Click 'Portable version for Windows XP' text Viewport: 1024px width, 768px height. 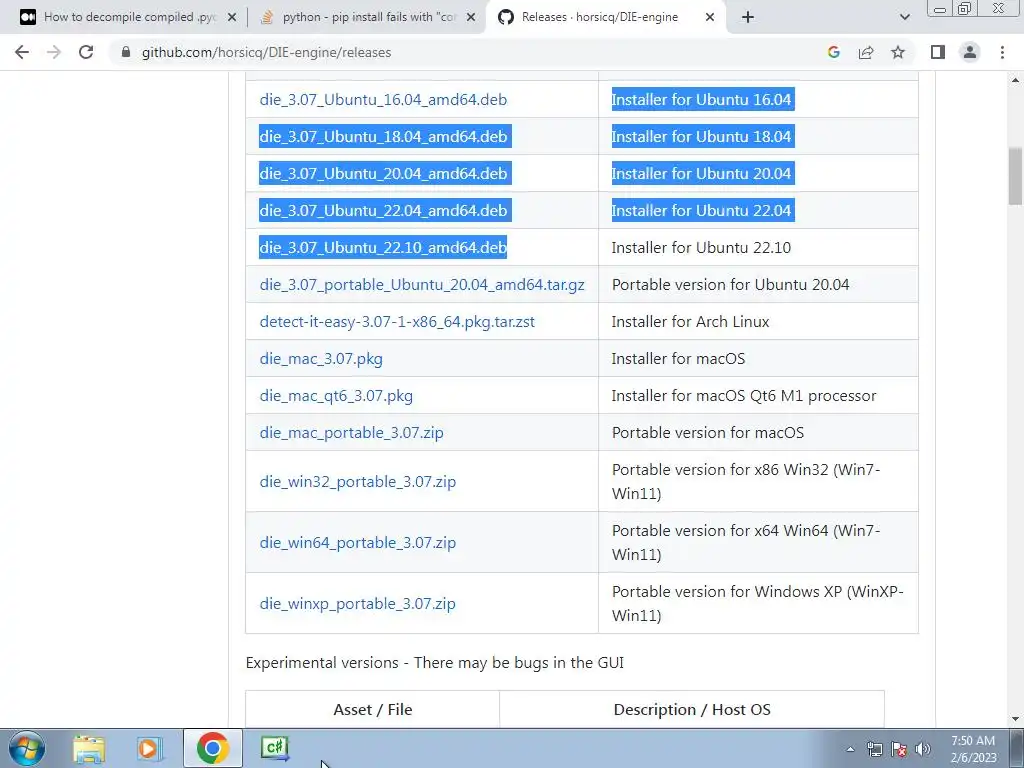click(x=758, y=603)
